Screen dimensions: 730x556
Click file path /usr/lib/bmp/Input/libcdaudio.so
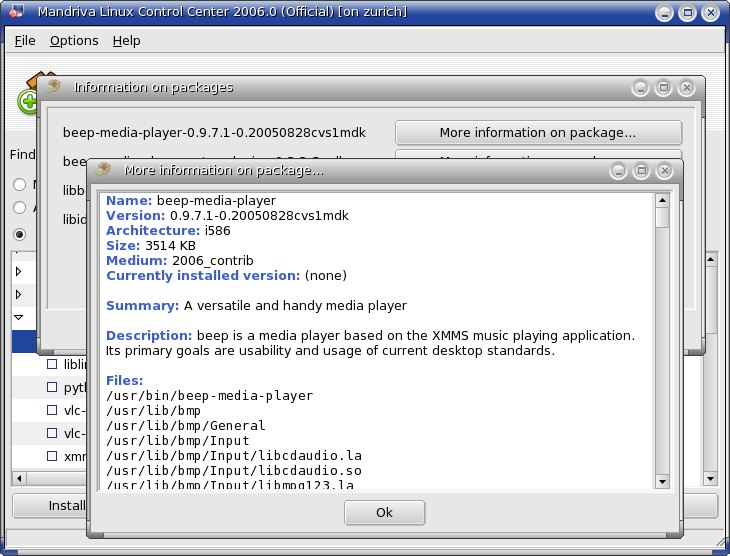[234, 470]
